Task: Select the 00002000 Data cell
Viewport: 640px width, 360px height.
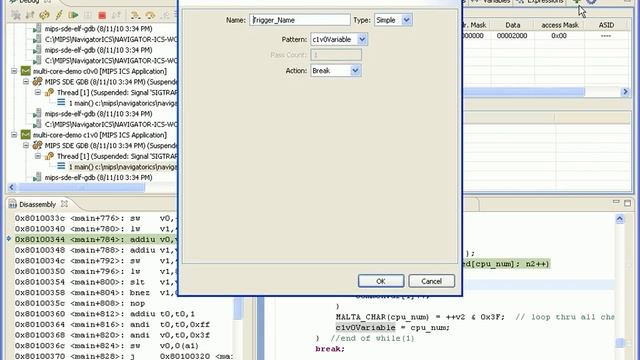Action: click(x=512, y=36)
